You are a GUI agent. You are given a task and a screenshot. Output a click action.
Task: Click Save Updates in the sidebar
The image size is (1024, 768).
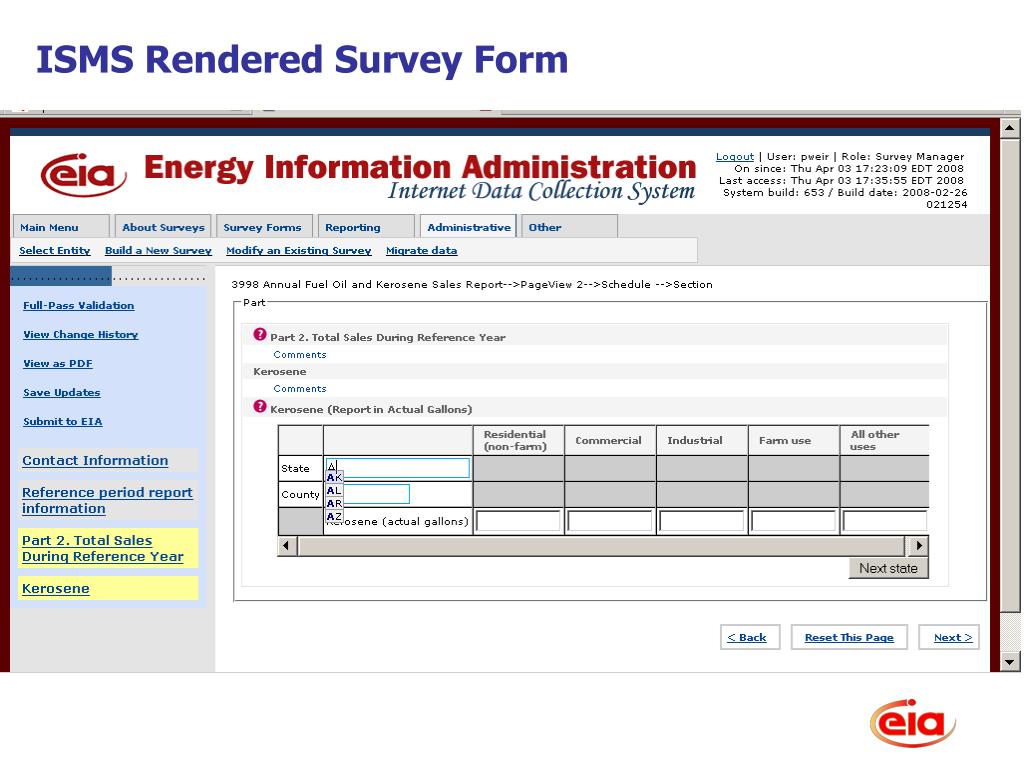pos(61,392)
